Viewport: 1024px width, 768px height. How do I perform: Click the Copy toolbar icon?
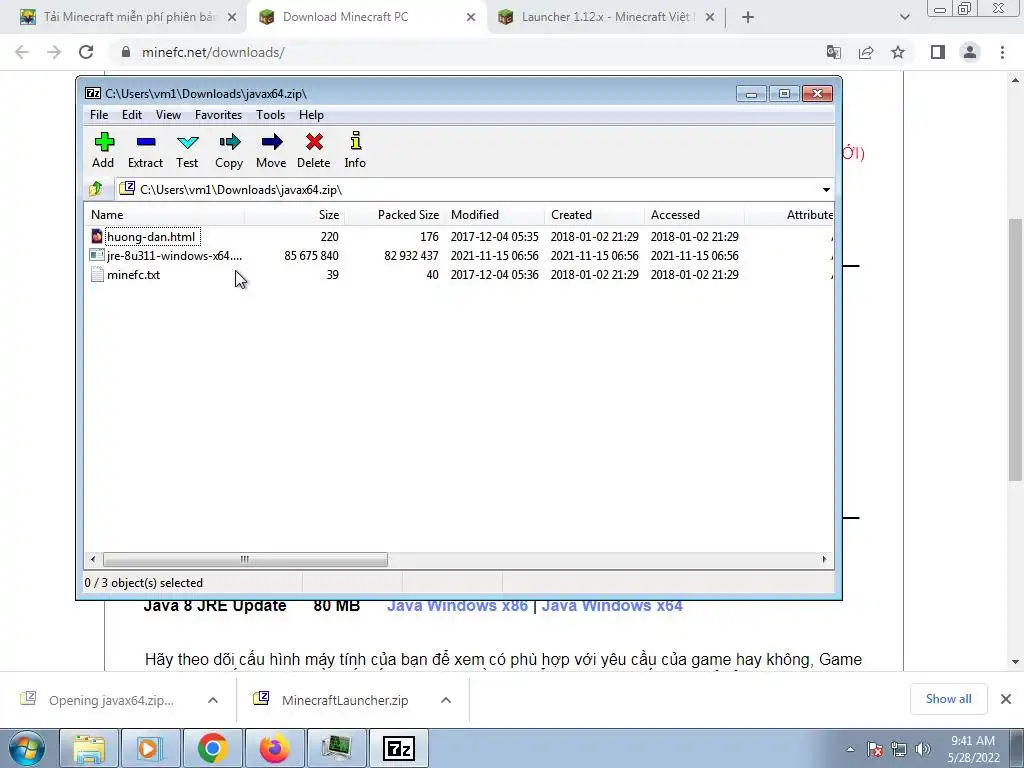pos(229,142)
